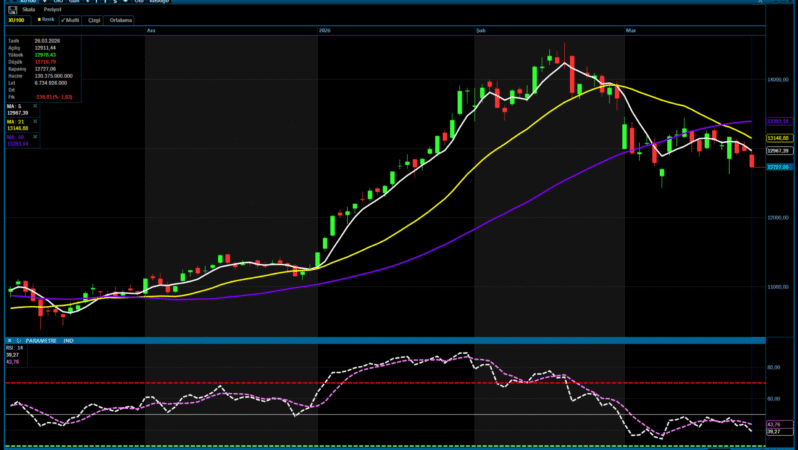Image resolution: width=798 pixels, height=450 pixels.
Task: Open the Periyot menu
Action: (52, 9)
